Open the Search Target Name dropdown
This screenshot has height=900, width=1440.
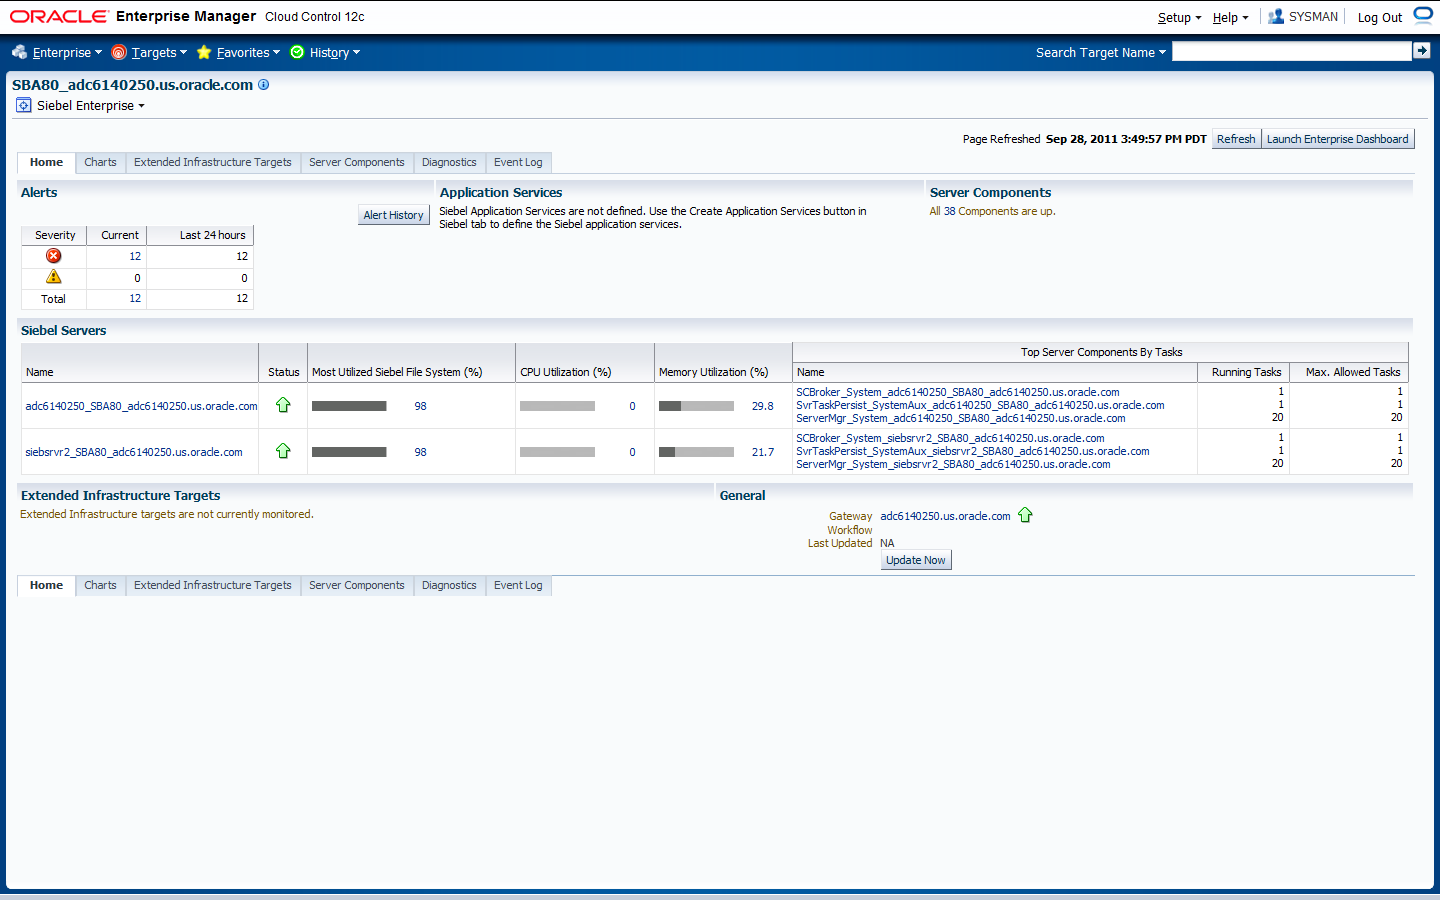coord(1101,52)
